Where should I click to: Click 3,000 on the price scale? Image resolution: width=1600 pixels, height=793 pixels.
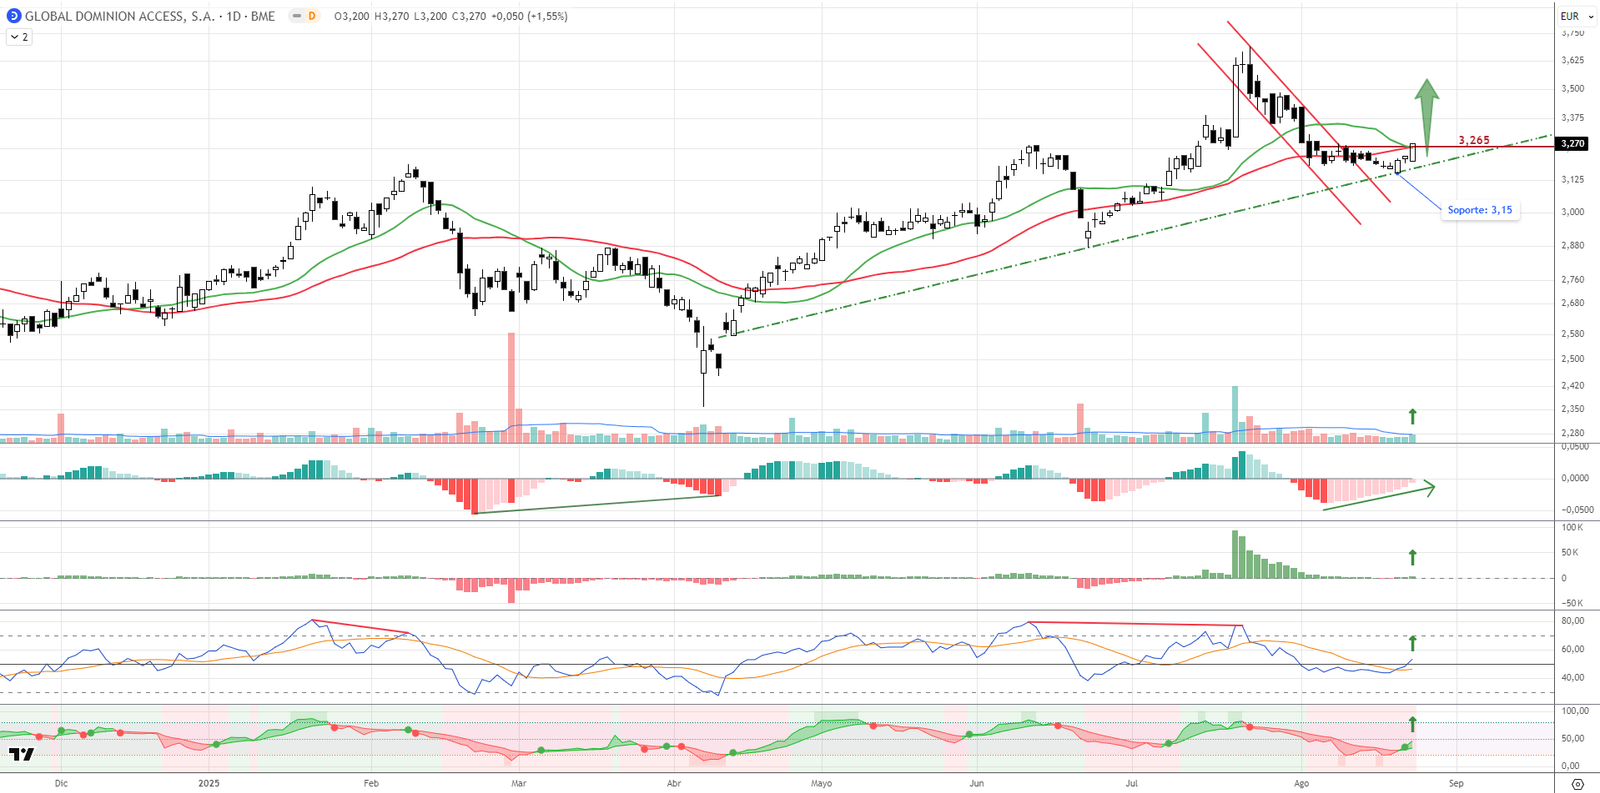[1573, 211]
